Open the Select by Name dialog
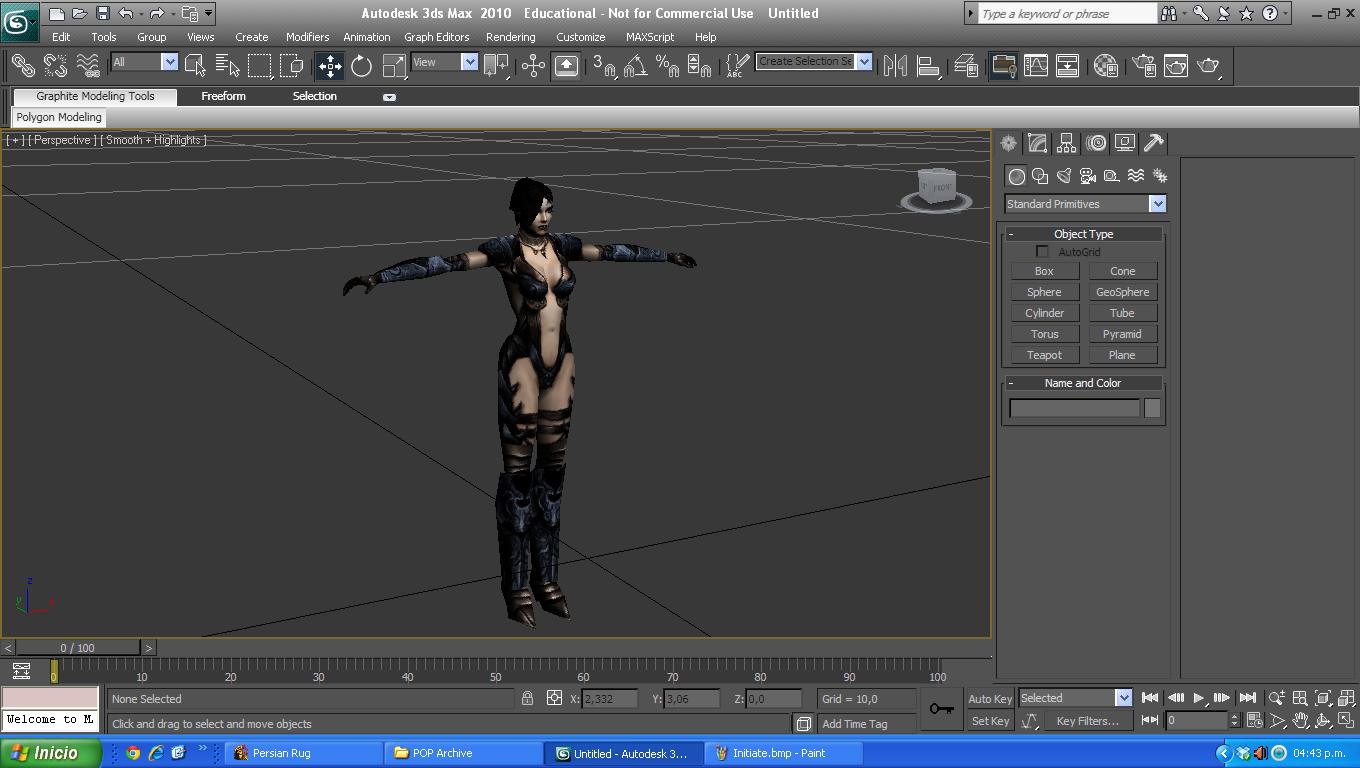 (x=228, y=66)
